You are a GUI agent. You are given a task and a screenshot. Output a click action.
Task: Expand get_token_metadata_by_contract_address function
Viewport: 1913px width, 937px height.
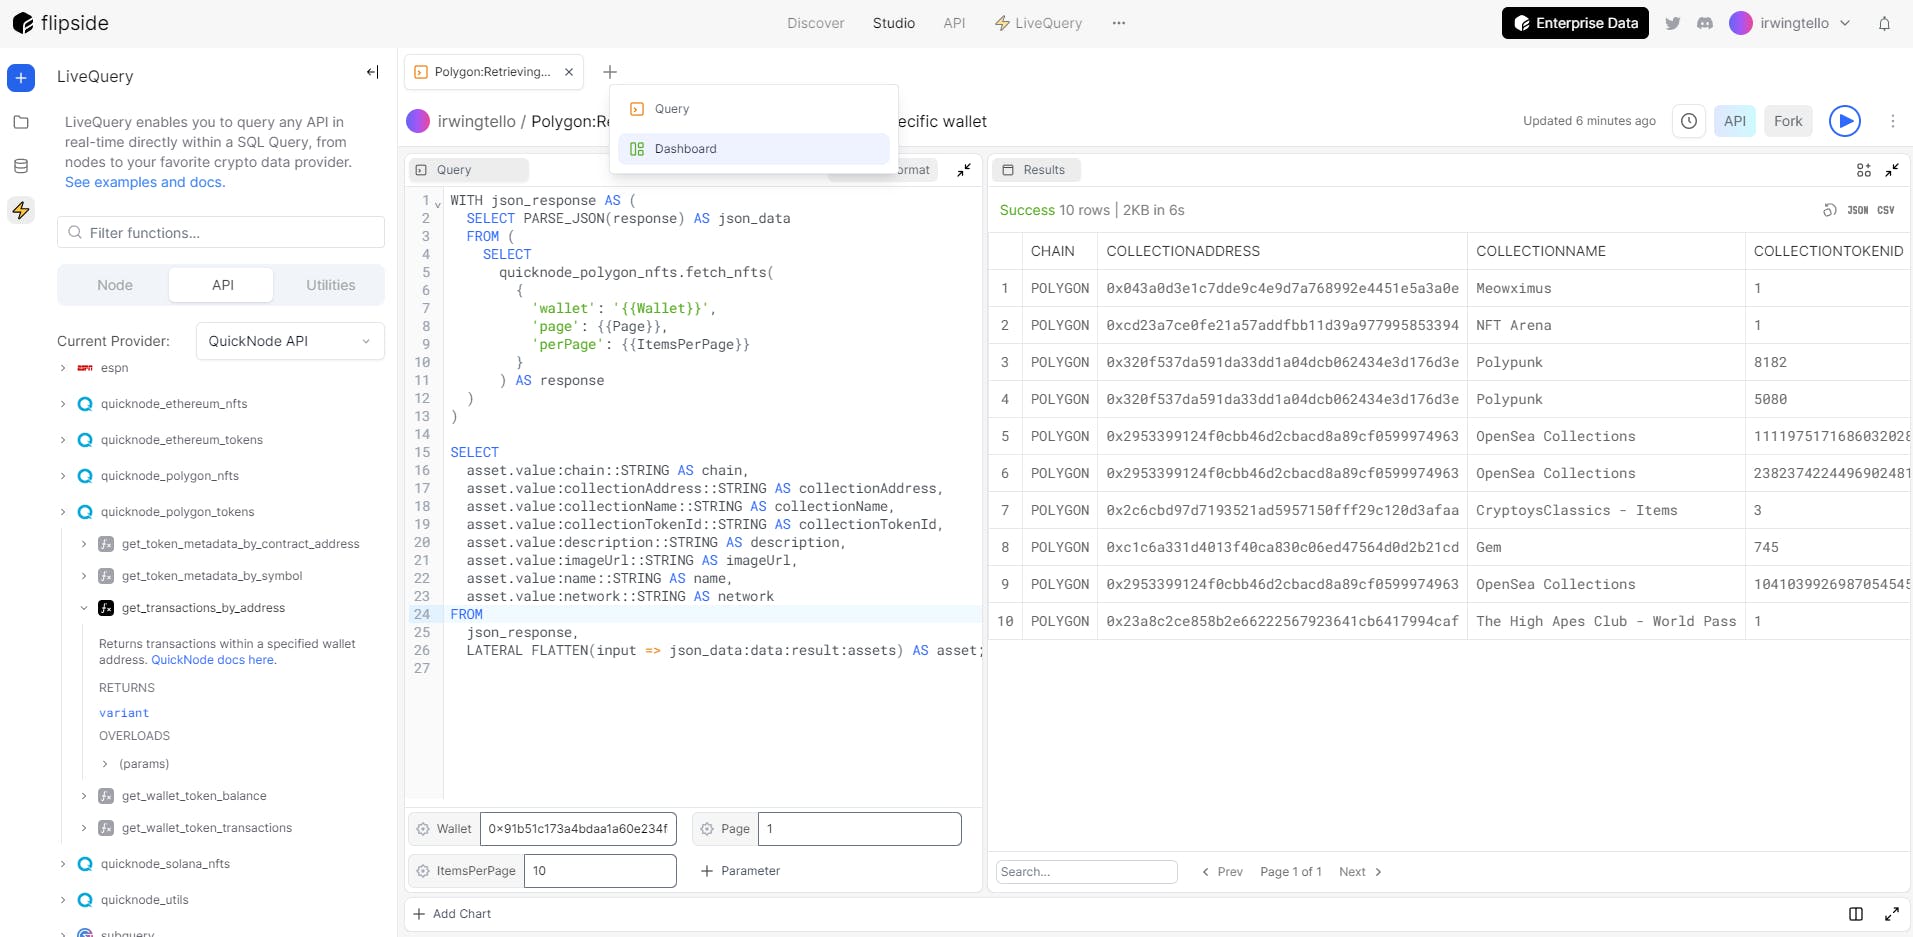click(x=84, y=544)
